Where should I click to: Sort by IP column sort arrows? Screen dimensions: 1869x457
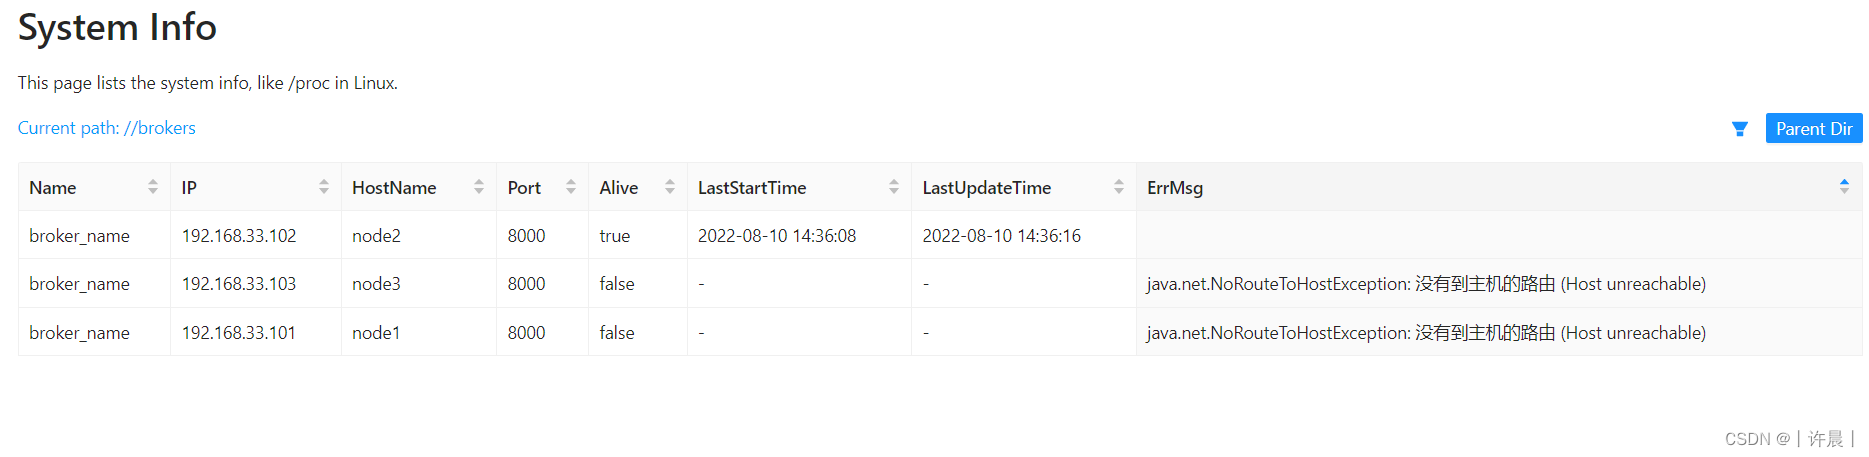pyautogui.click(x=324, y=187)
